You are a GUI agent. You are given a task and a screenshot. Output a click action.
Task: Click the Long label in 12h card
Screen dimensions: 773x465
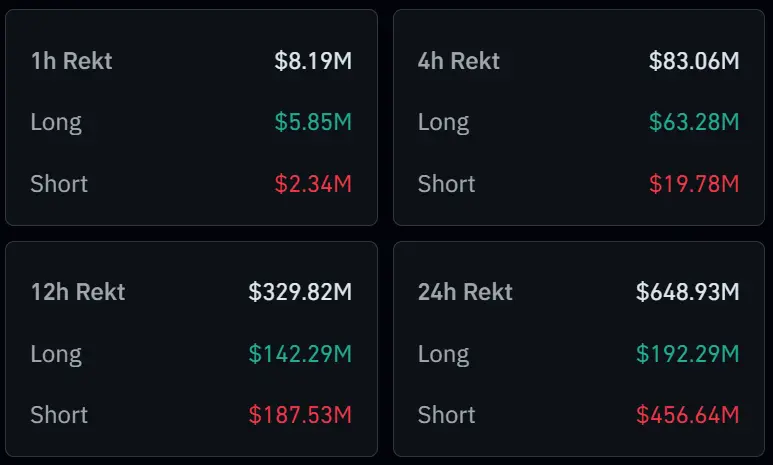pos(56,354)
